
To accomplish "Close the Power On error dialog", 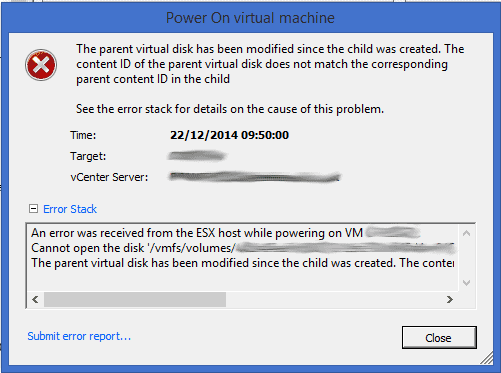I will click(x=439, y=338).
